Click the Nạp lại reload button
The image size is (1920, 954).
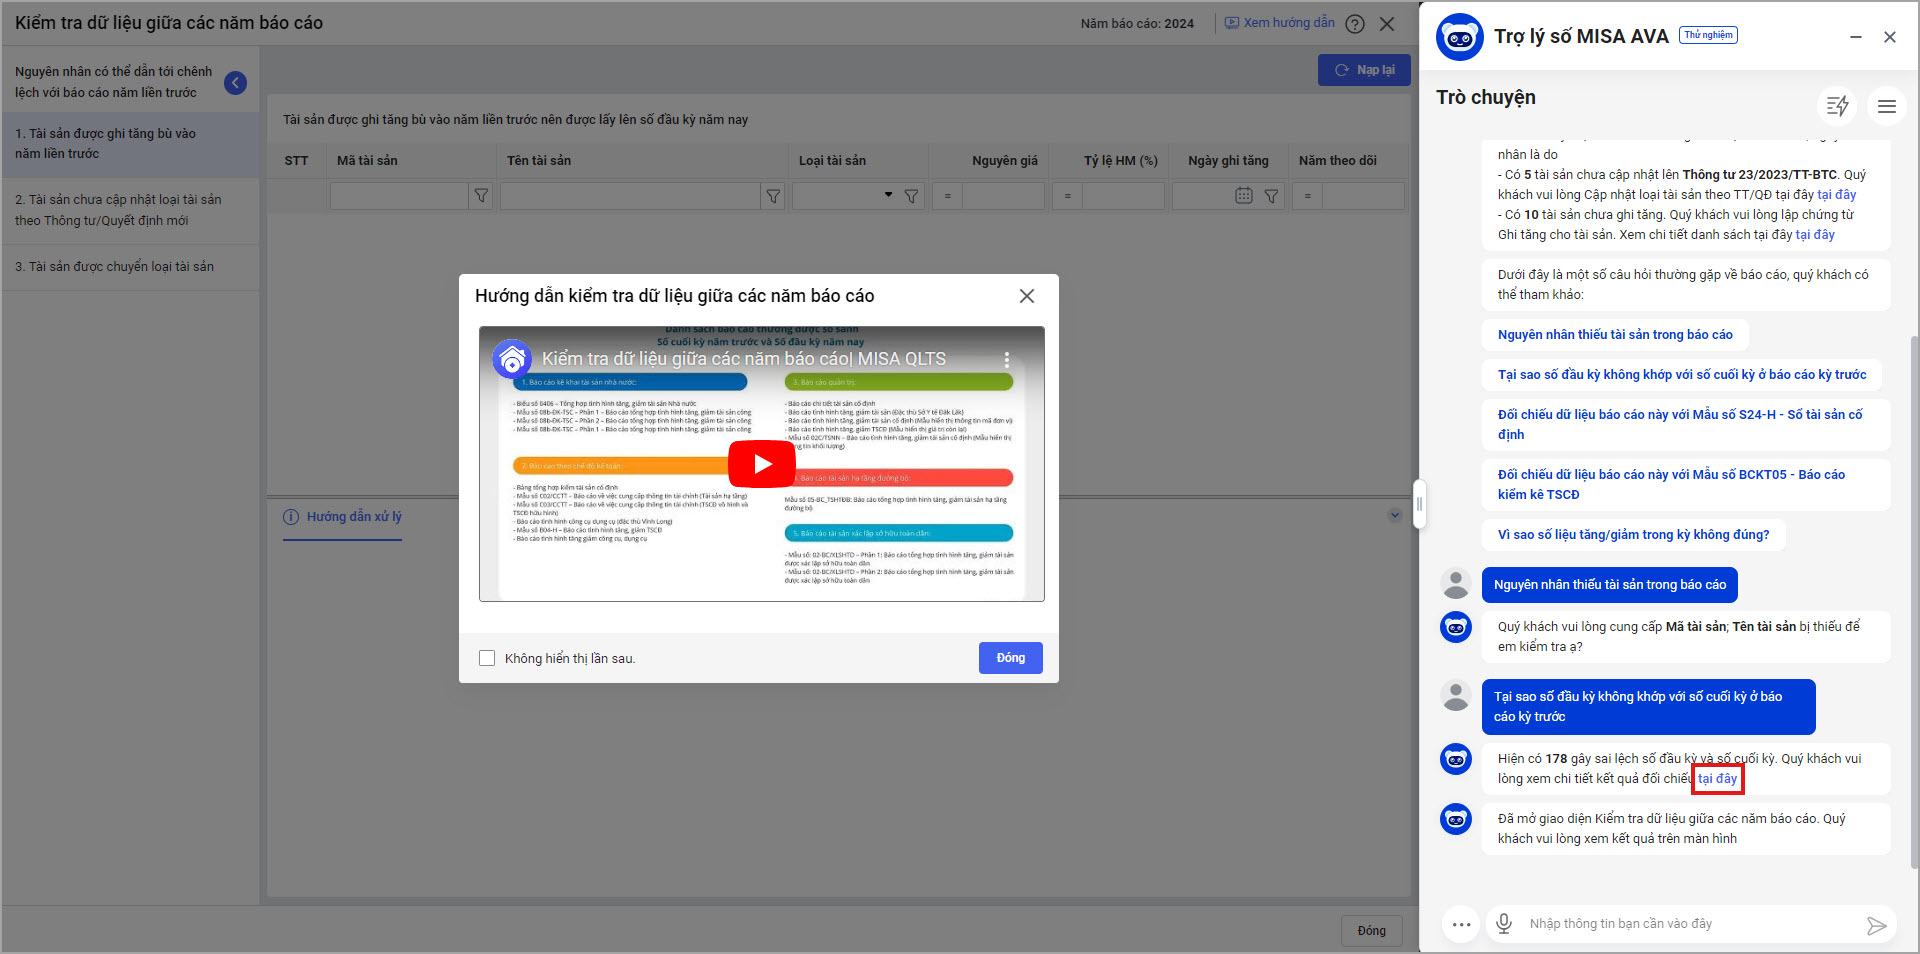(1364, 70)
